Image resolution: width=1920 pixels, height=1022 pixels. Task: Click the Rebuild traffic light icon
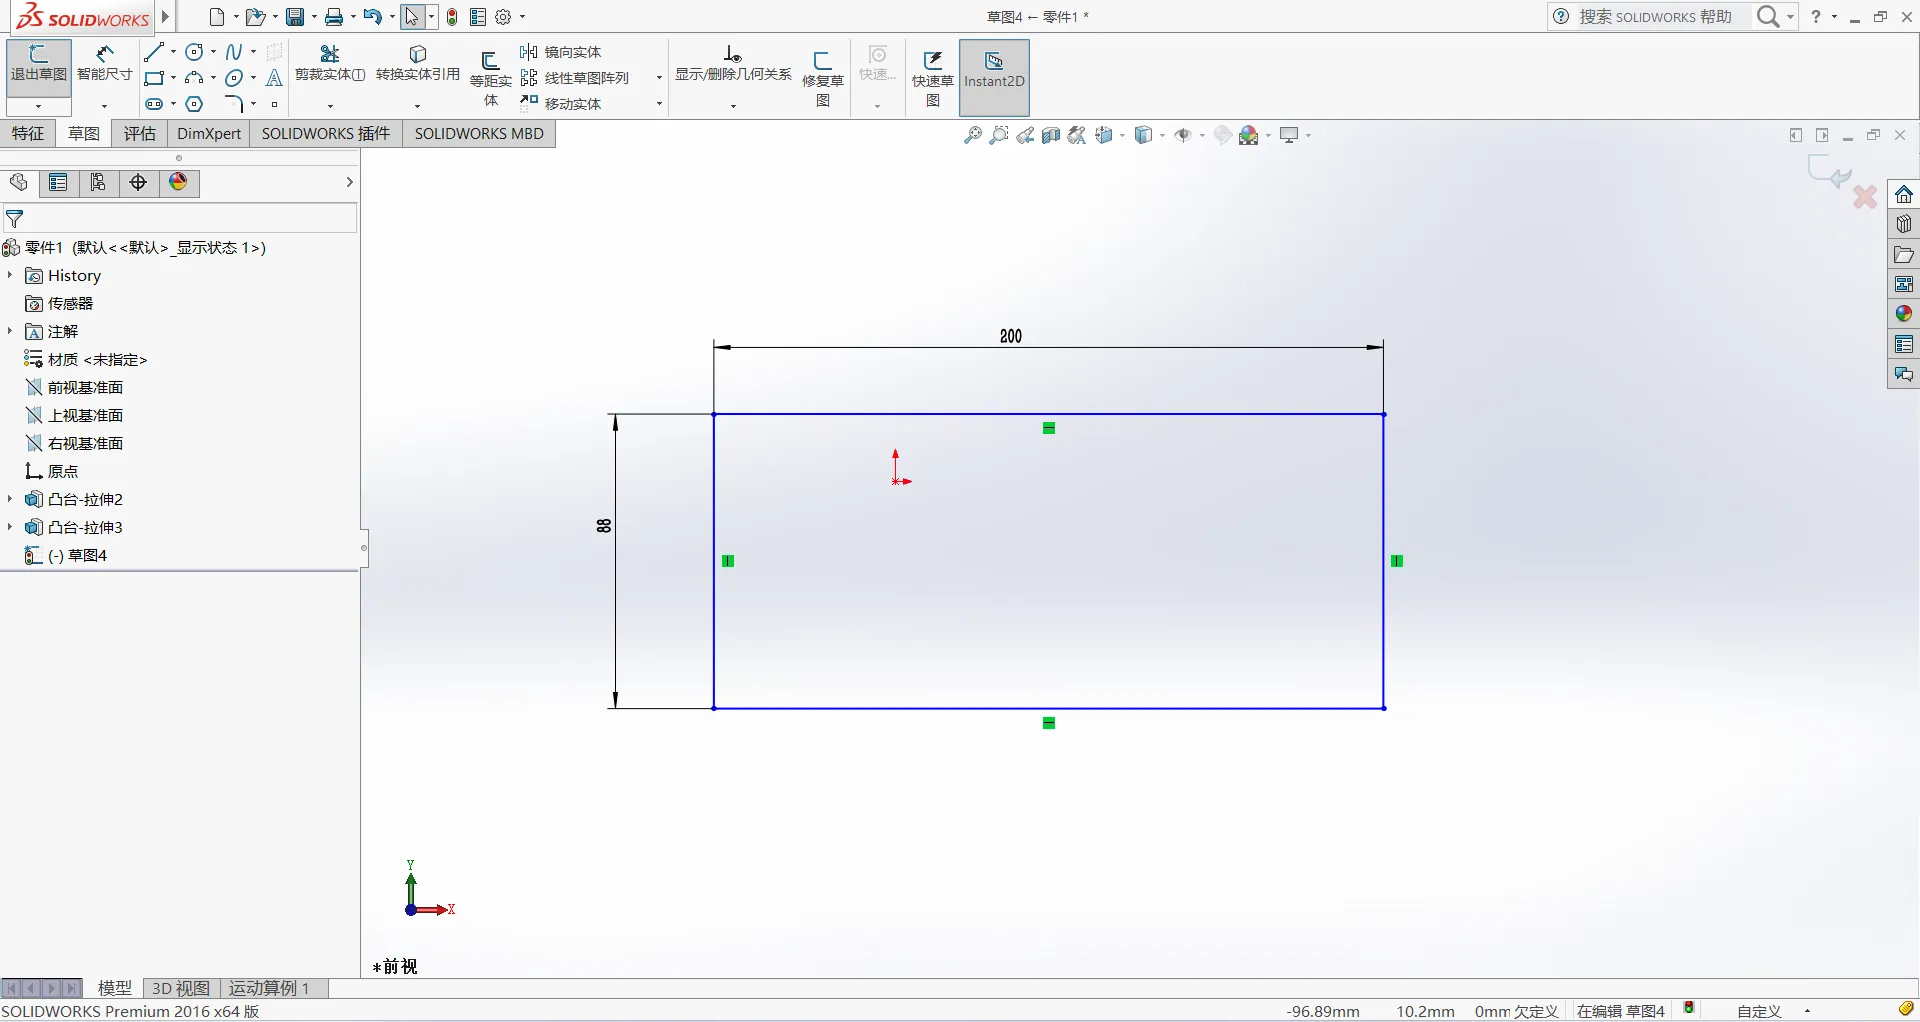[x=452, y=17]
